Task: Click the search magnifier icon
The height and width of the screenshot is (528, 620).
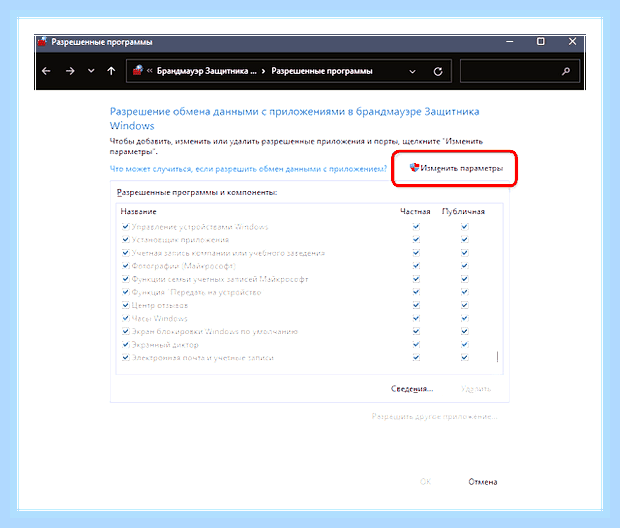Action: [566, 71]
